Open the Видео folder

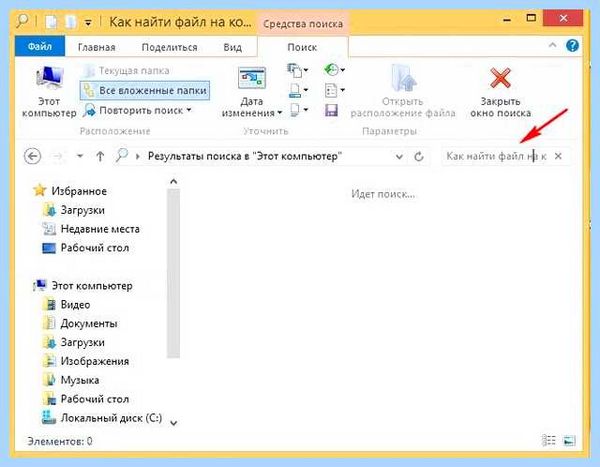point(67,305)
